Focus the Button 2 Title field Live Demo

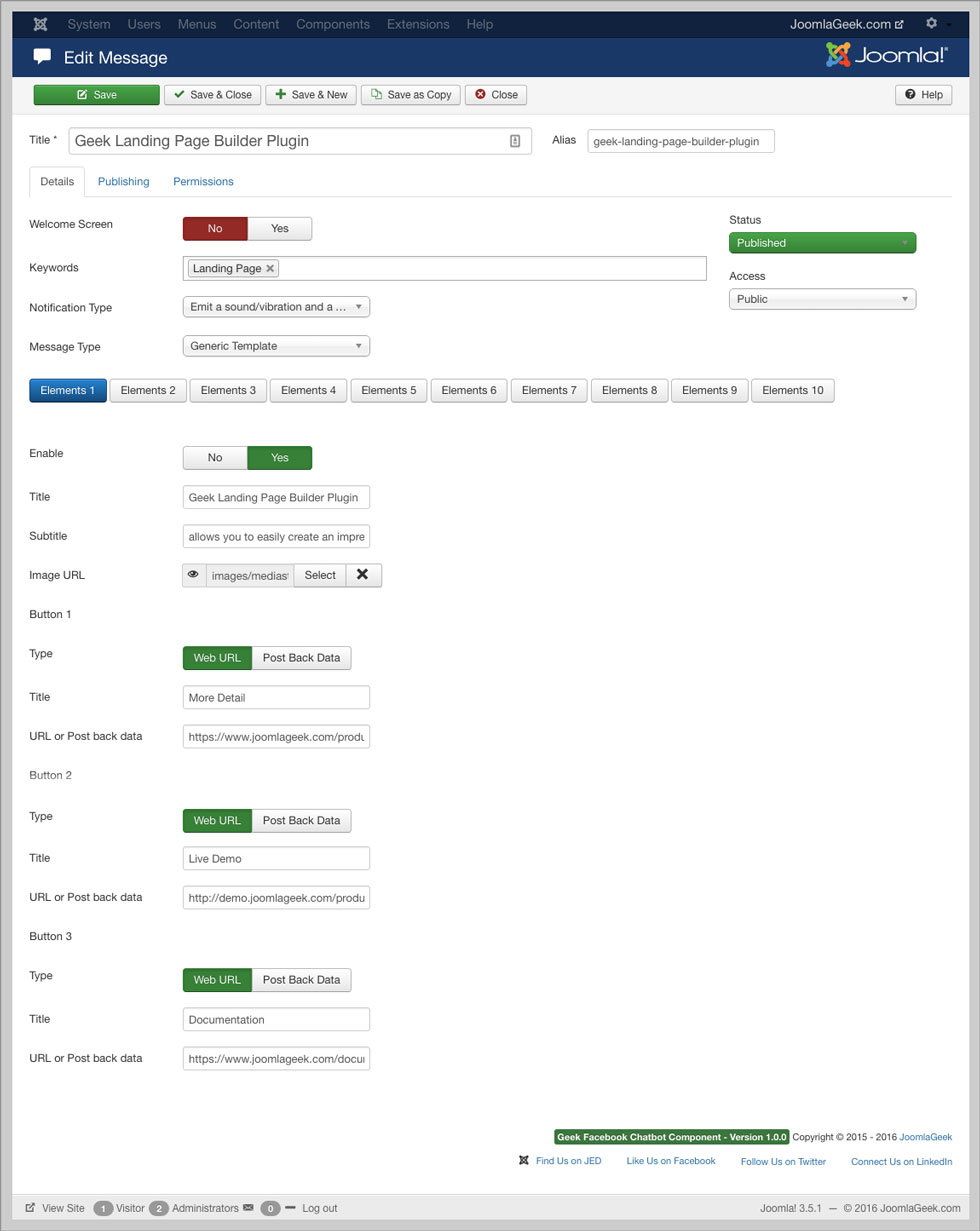click(x=276, y=858)
